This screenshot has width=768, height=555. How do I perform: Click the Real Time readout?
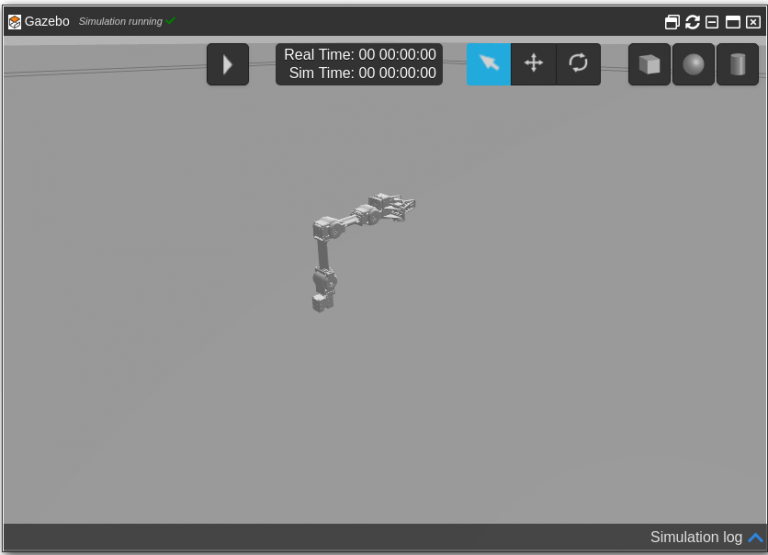pyautogui.click(x=360, y=54)
